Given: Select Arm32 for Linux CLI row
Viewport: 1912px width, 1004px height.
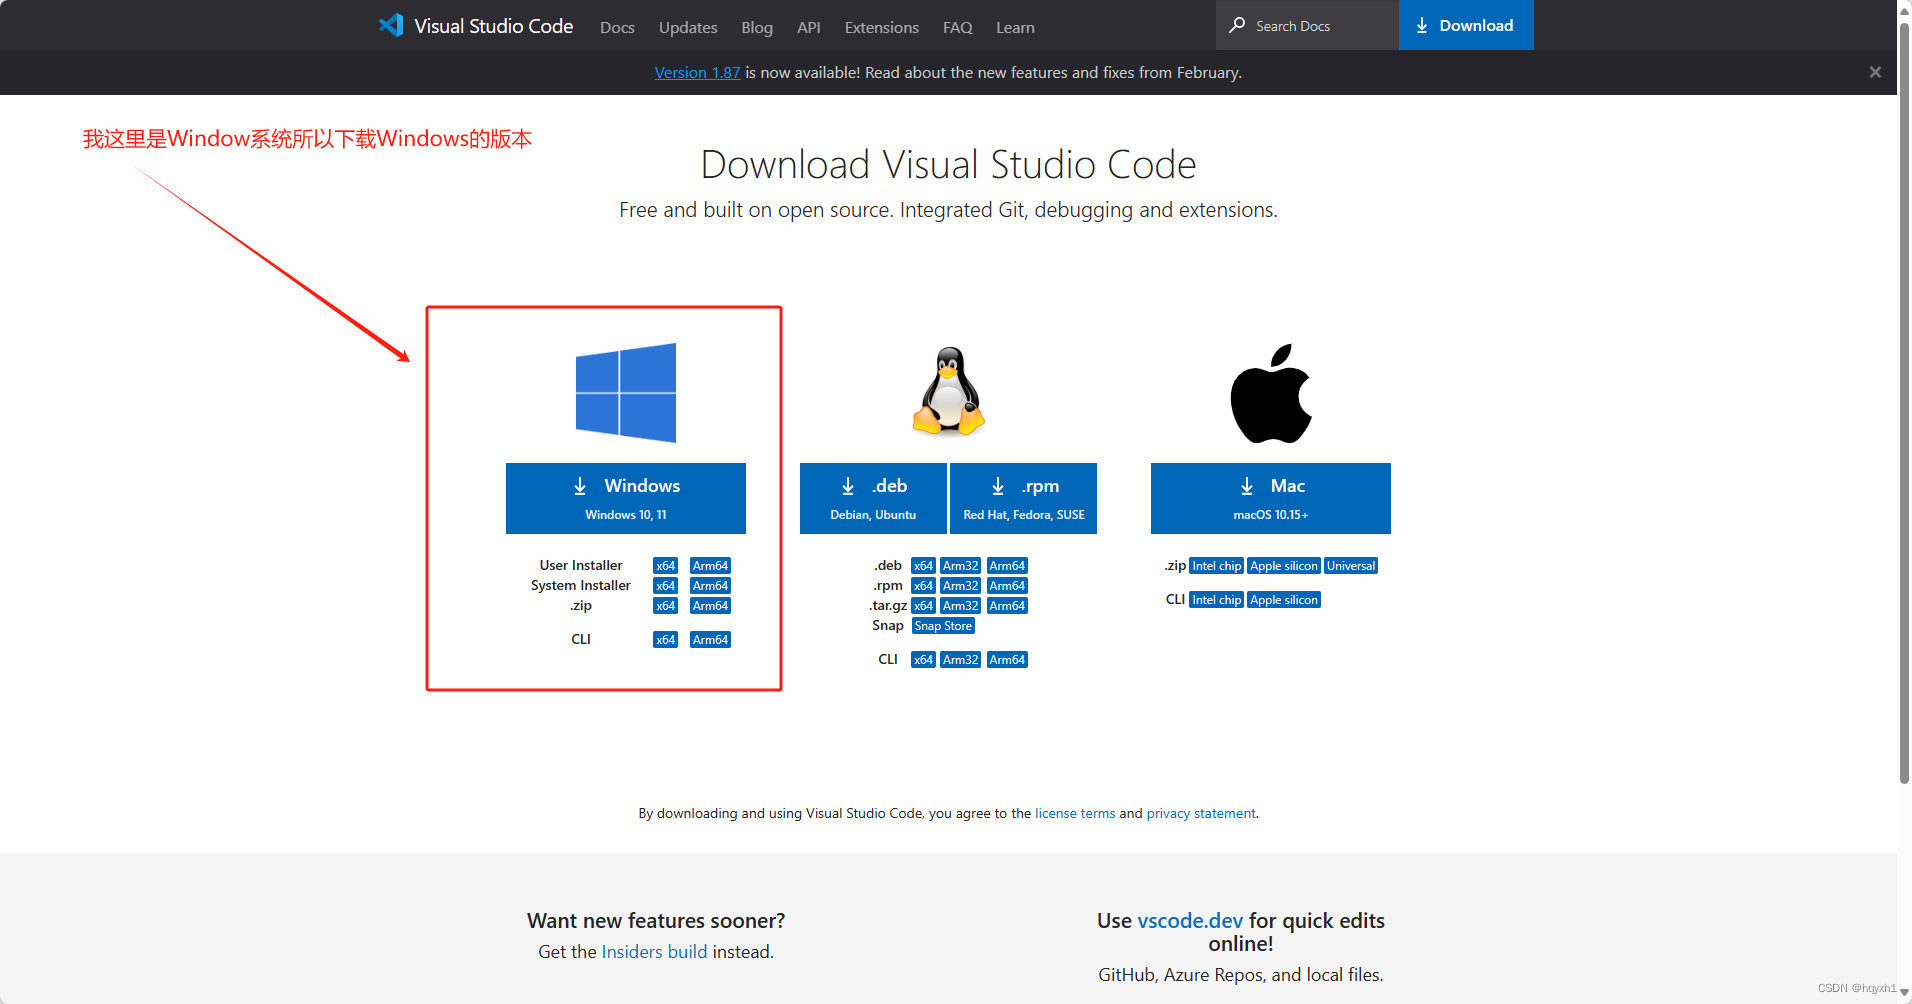Looking at the screenshot, I should pyautogui.click(x=961, y=660).
